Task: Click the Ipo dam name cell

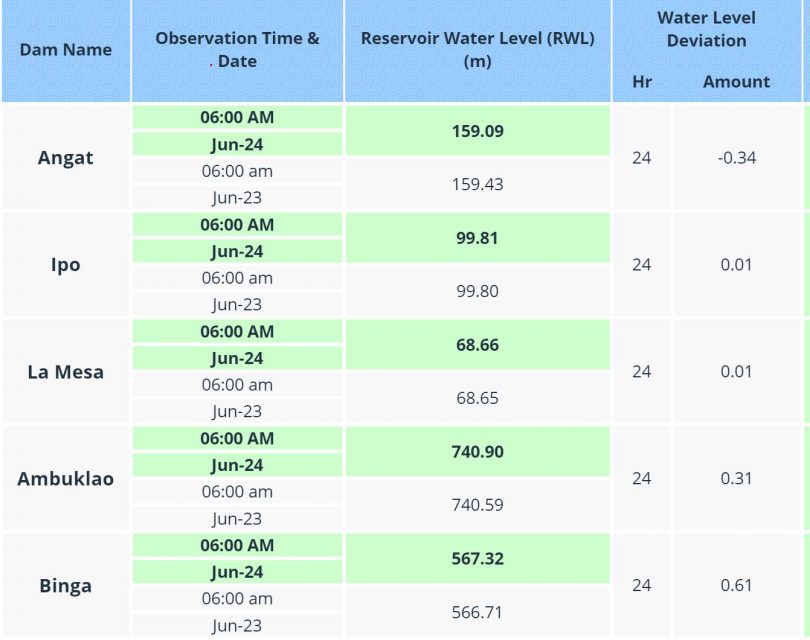Action: point(66,265)
